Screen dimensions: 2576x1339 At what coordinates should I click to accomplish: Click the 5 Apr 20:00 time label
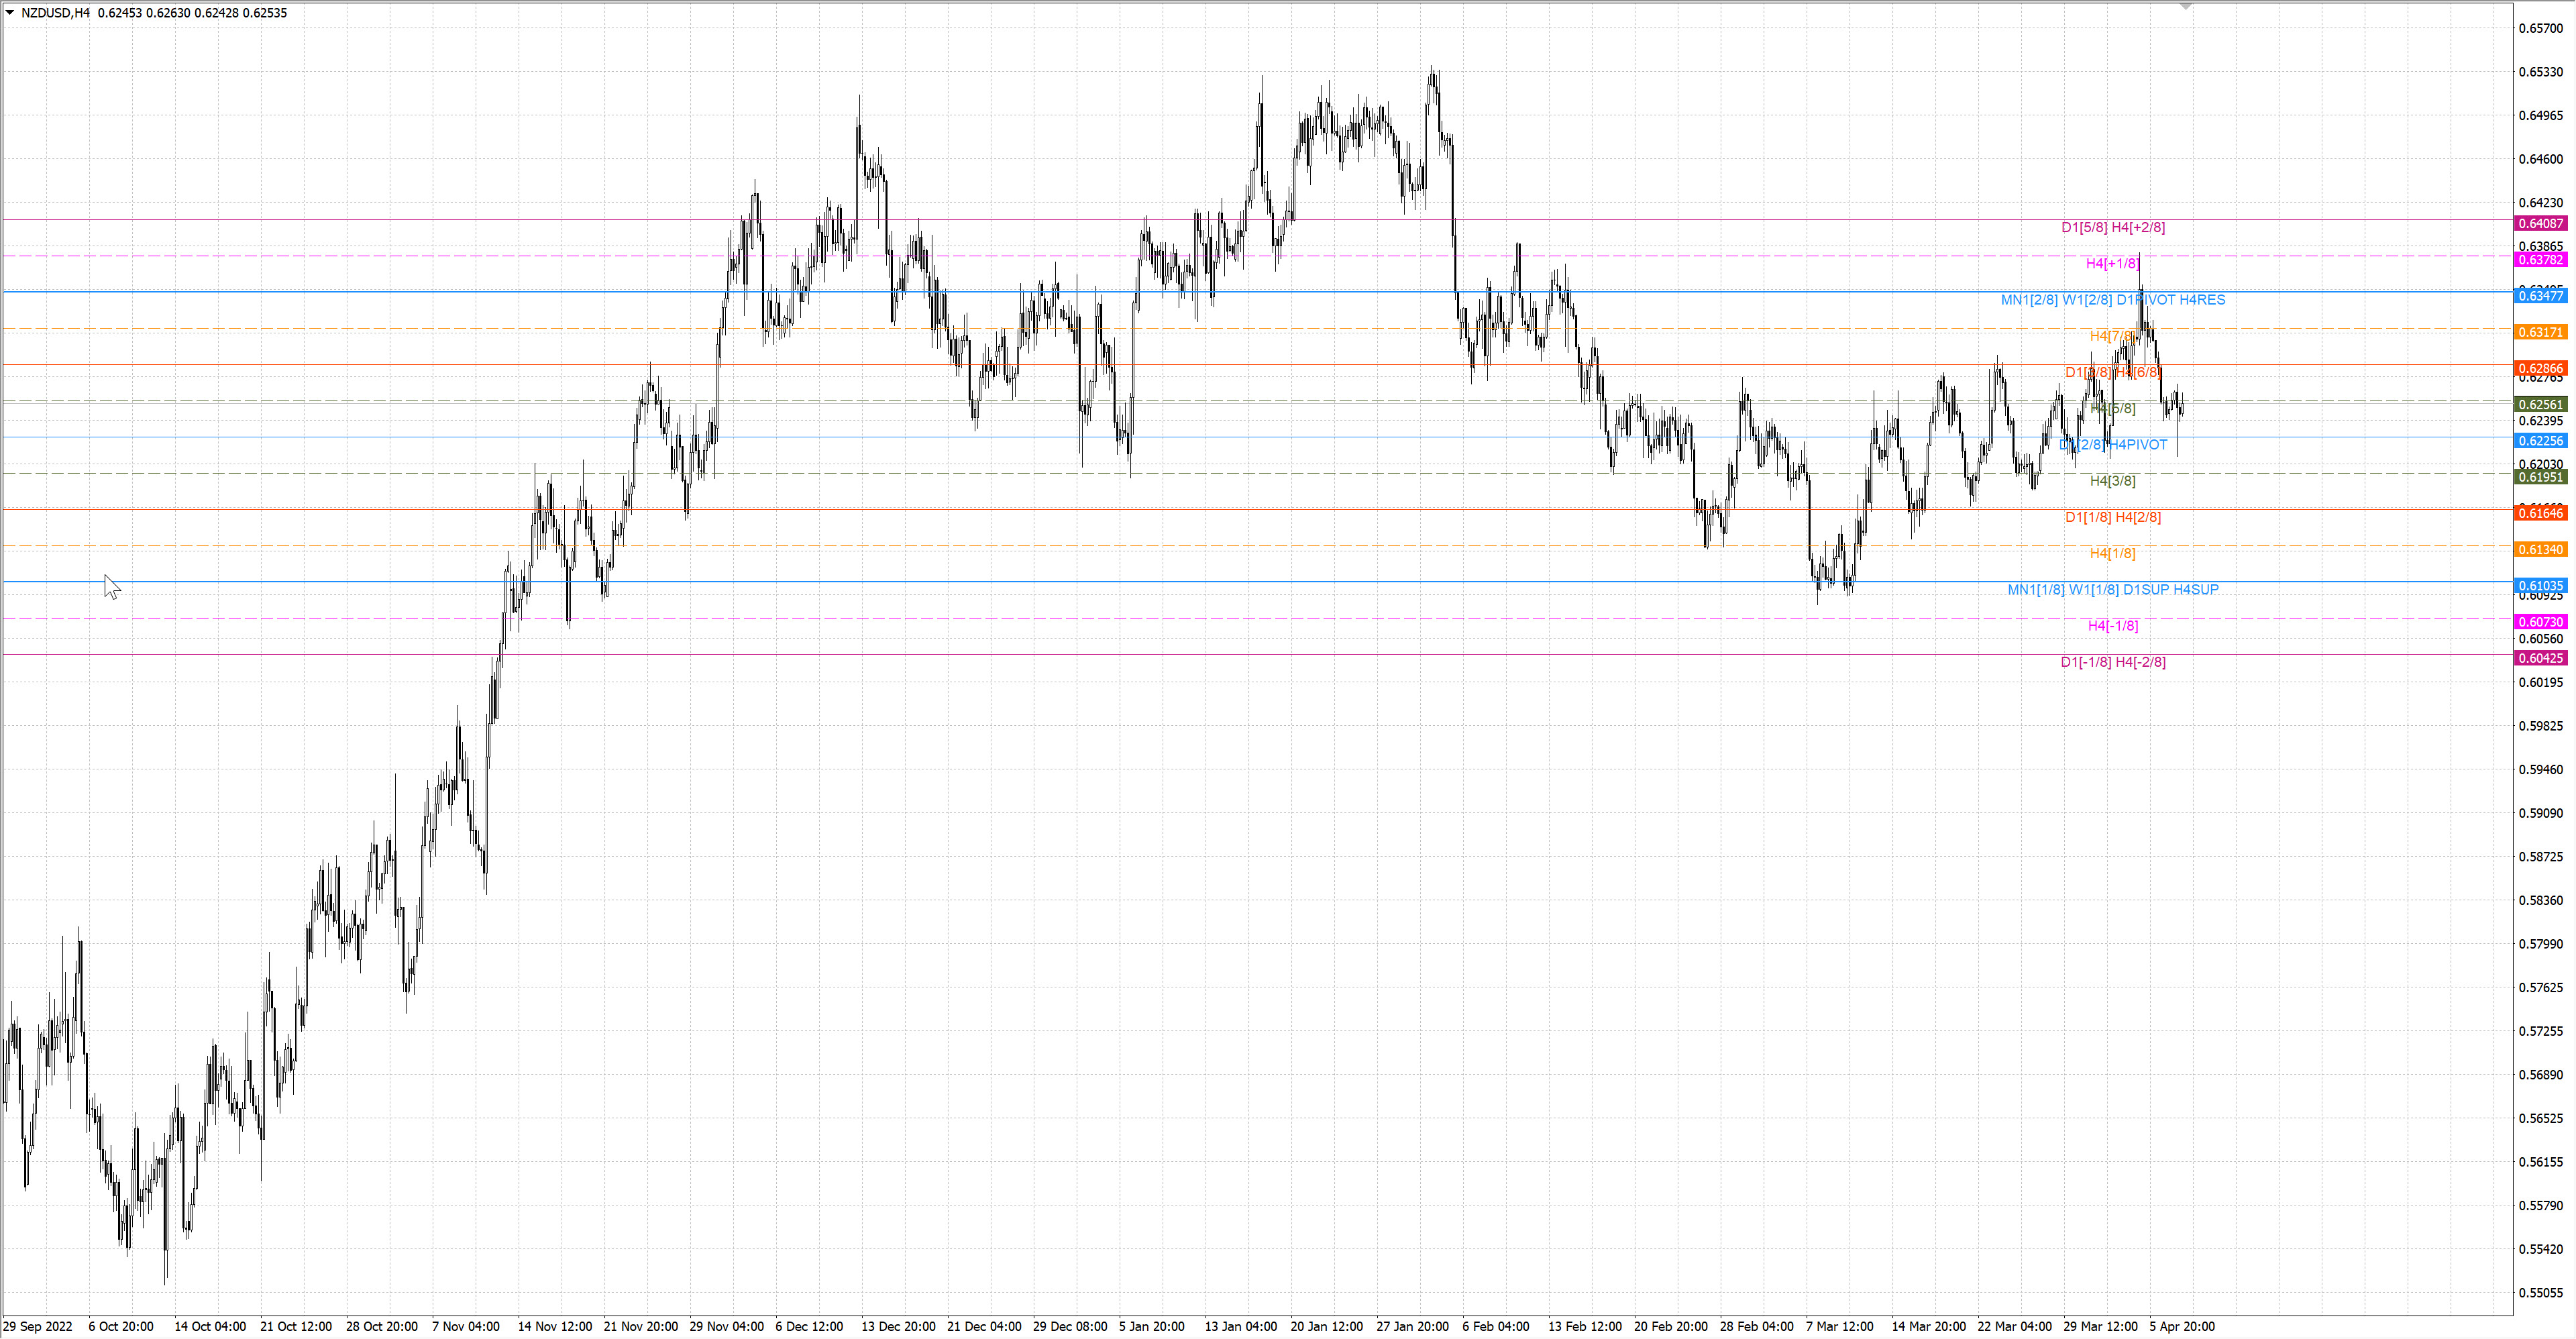(x=2182, y=1327)
